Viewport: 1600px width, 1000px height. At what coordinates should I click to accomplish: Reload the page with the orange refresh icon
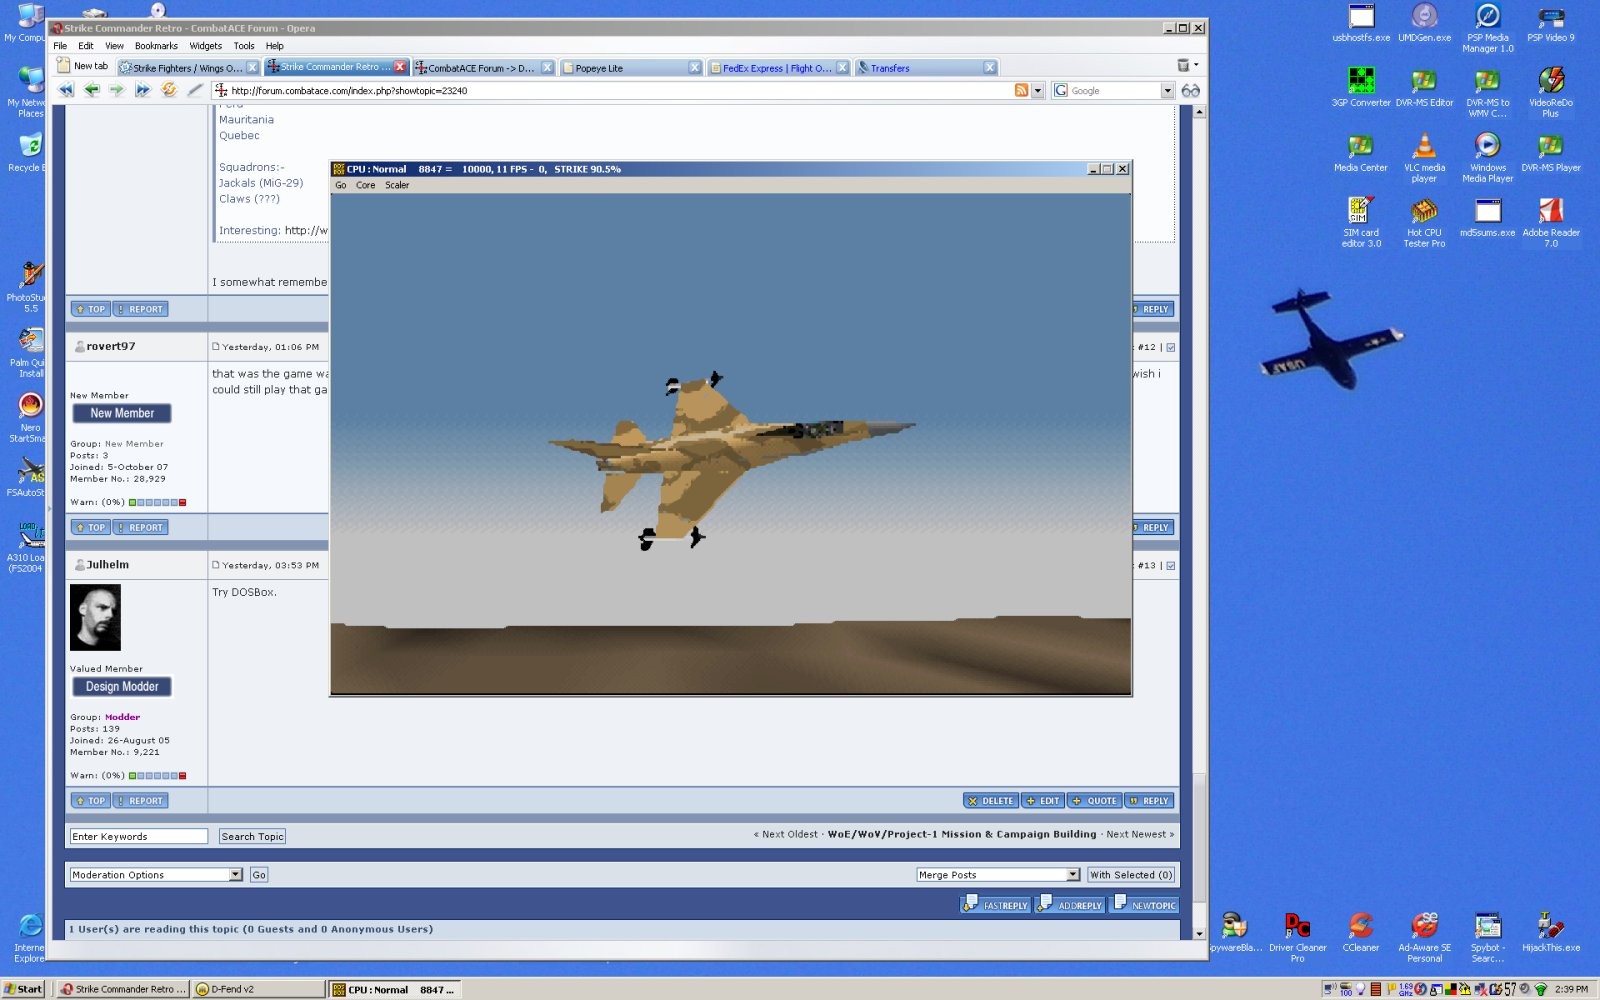point(168,90)
